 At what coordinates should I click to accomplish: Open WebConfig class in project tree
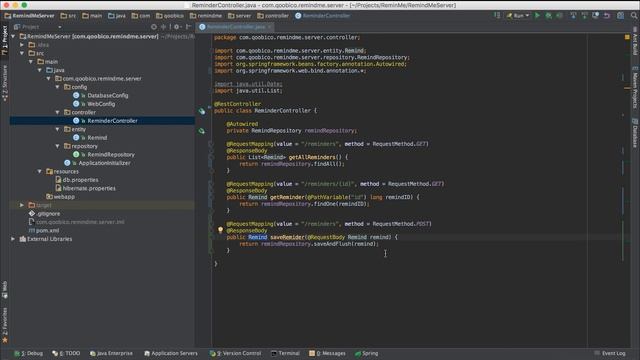point(94,104)
